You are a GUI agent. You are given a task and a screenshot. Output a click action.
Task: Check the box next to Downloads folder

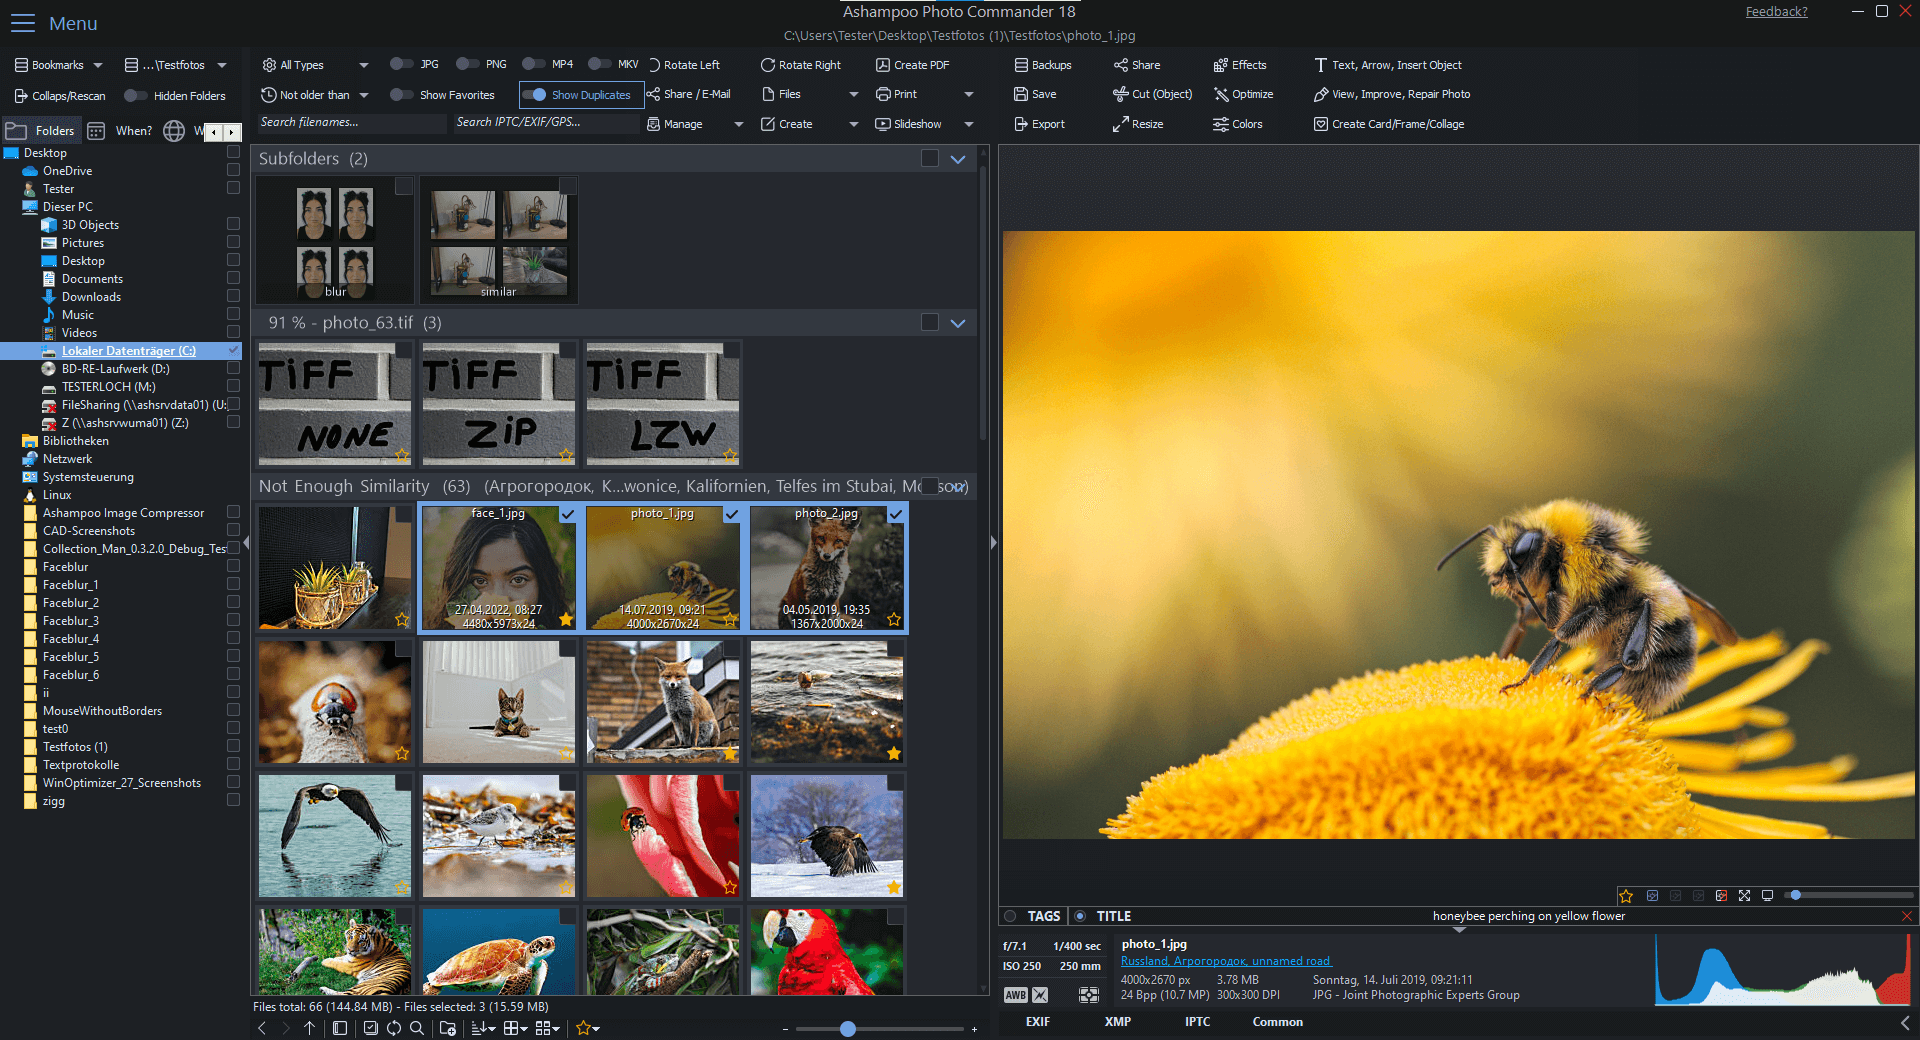[x=233, y=296]
